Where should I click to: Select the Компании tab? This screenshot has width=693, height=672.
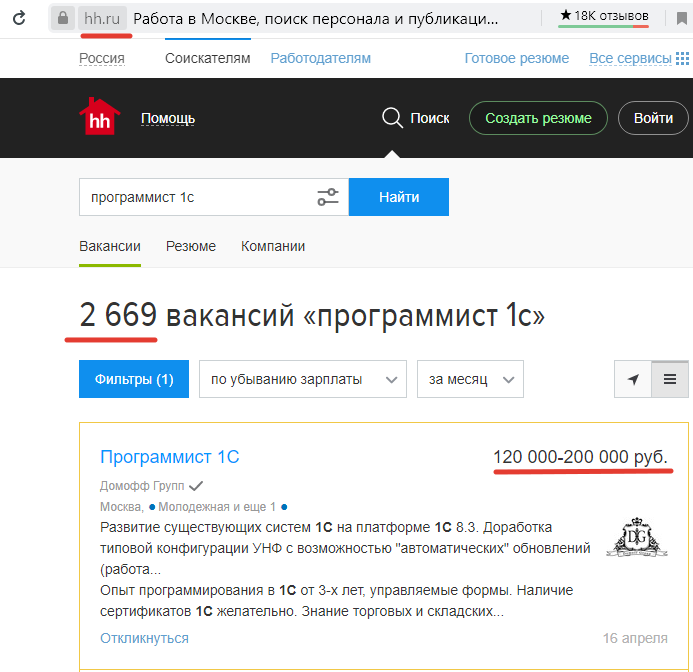273,246
